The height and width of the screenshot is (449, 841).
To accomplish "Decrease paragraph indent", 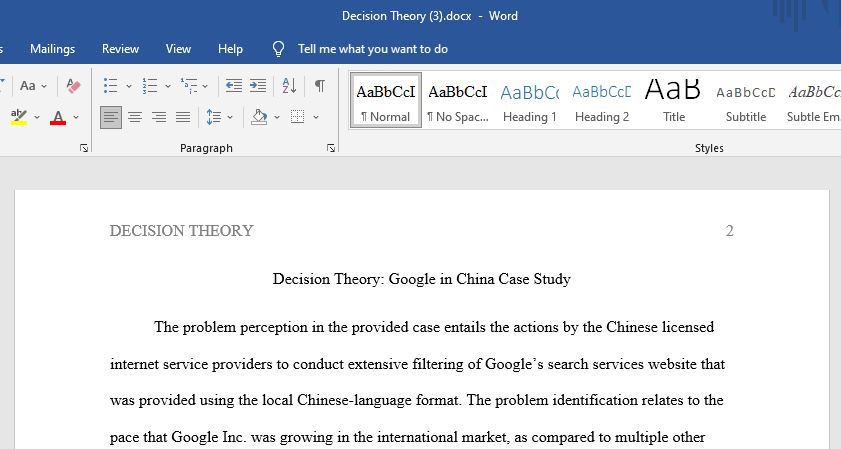I will 233,86.
